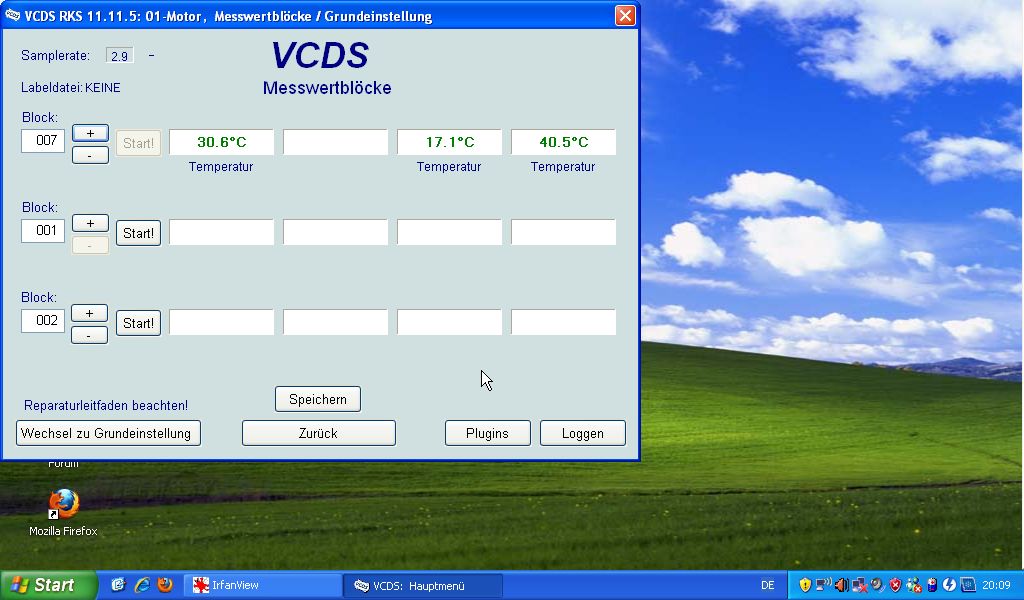Click the Loggen button

click(583, 433)
